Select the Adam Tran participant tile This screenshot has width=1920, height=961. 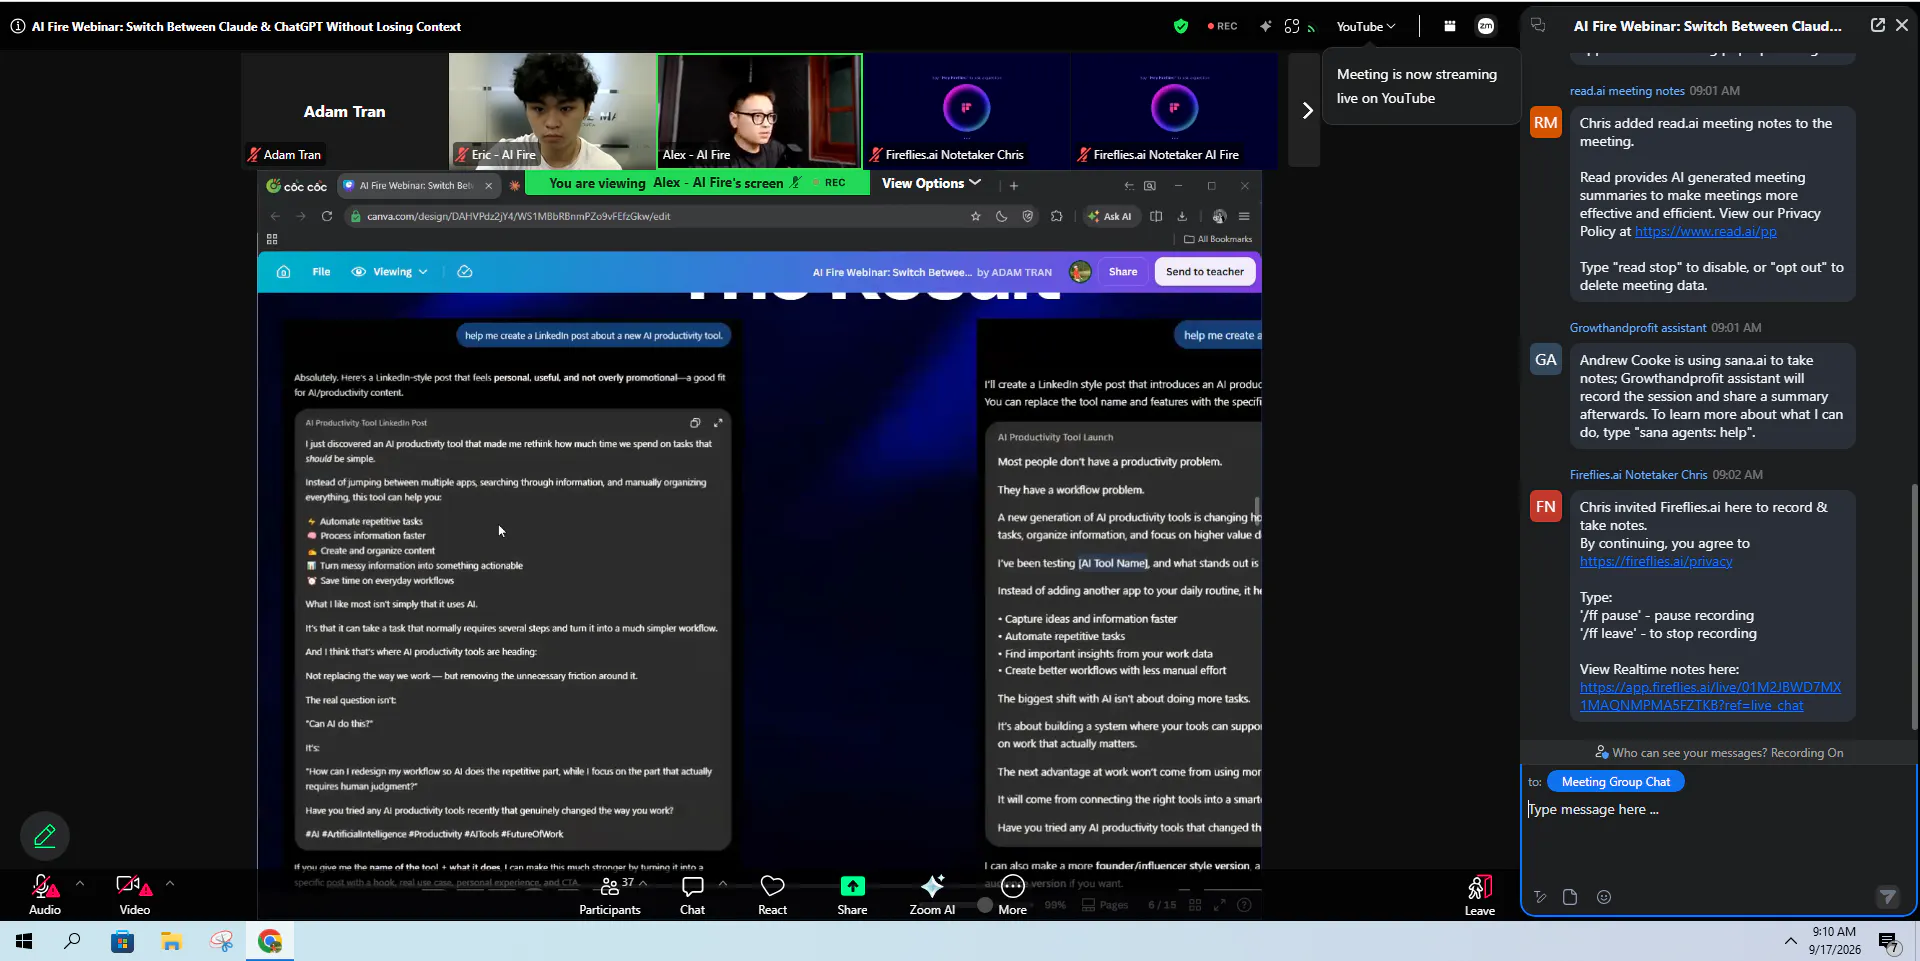coord(344,110)
